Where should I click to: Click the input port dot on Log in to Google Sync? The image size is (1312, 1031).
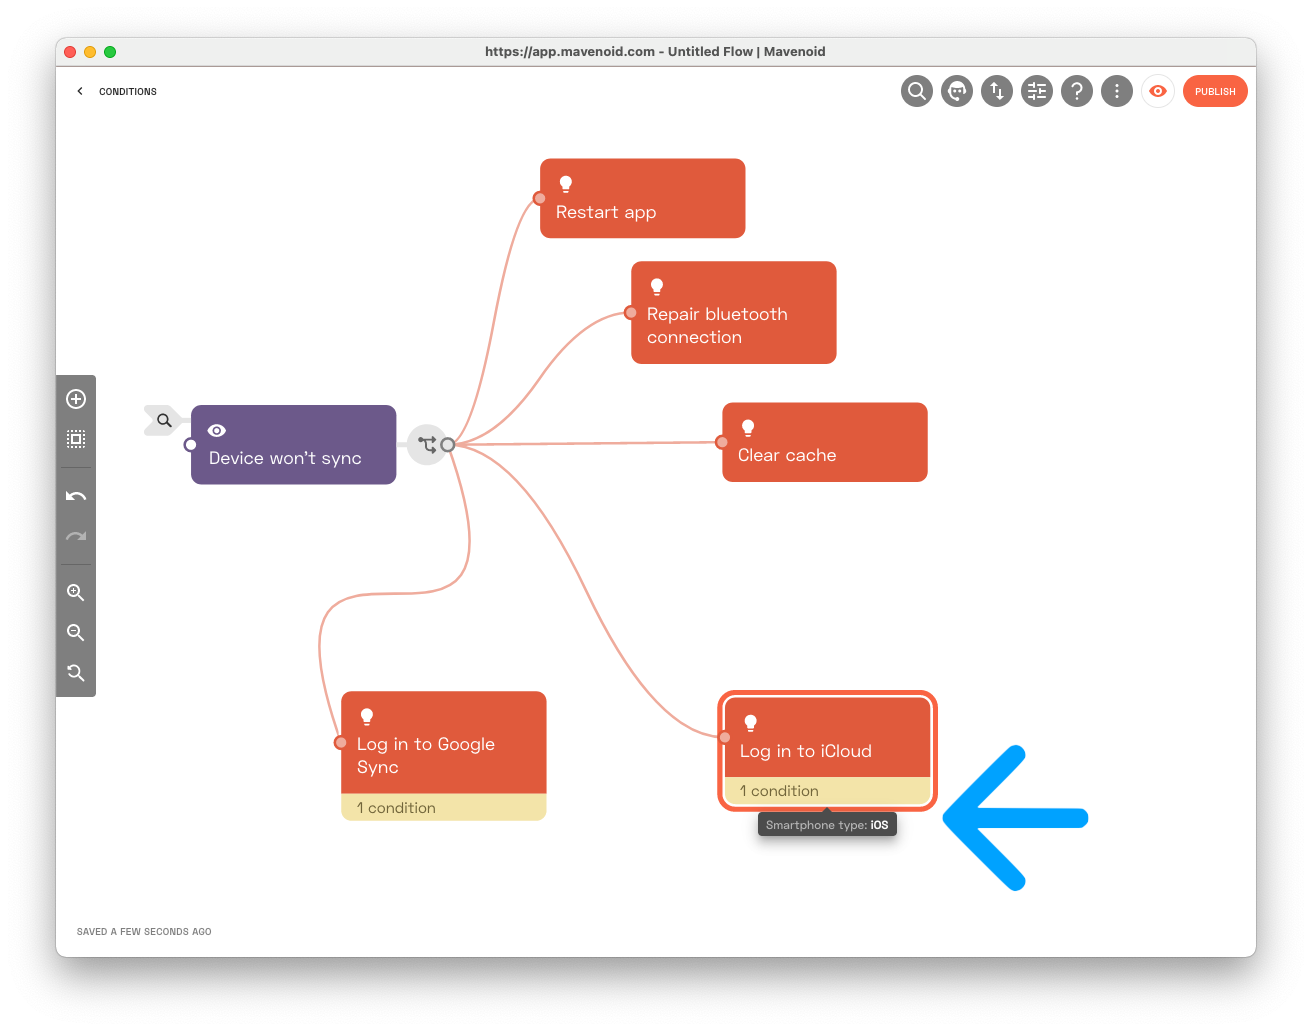(x=341, y=742)
